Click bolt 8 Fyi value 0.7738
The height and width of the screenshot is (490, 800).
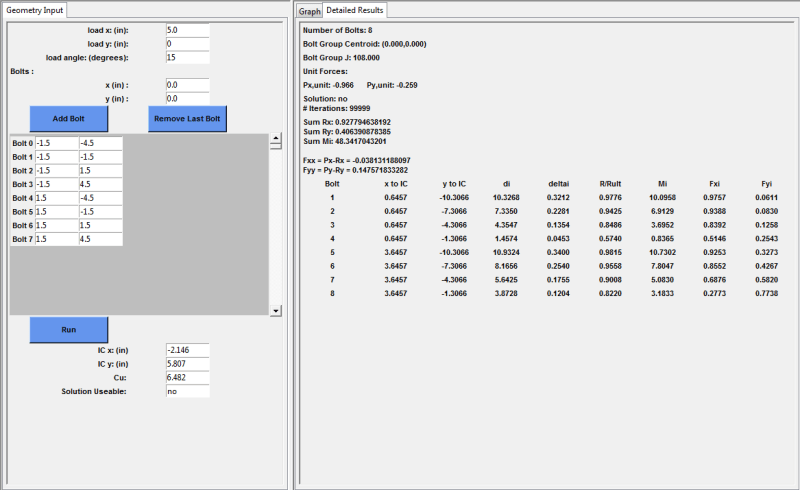click(766, 293)
